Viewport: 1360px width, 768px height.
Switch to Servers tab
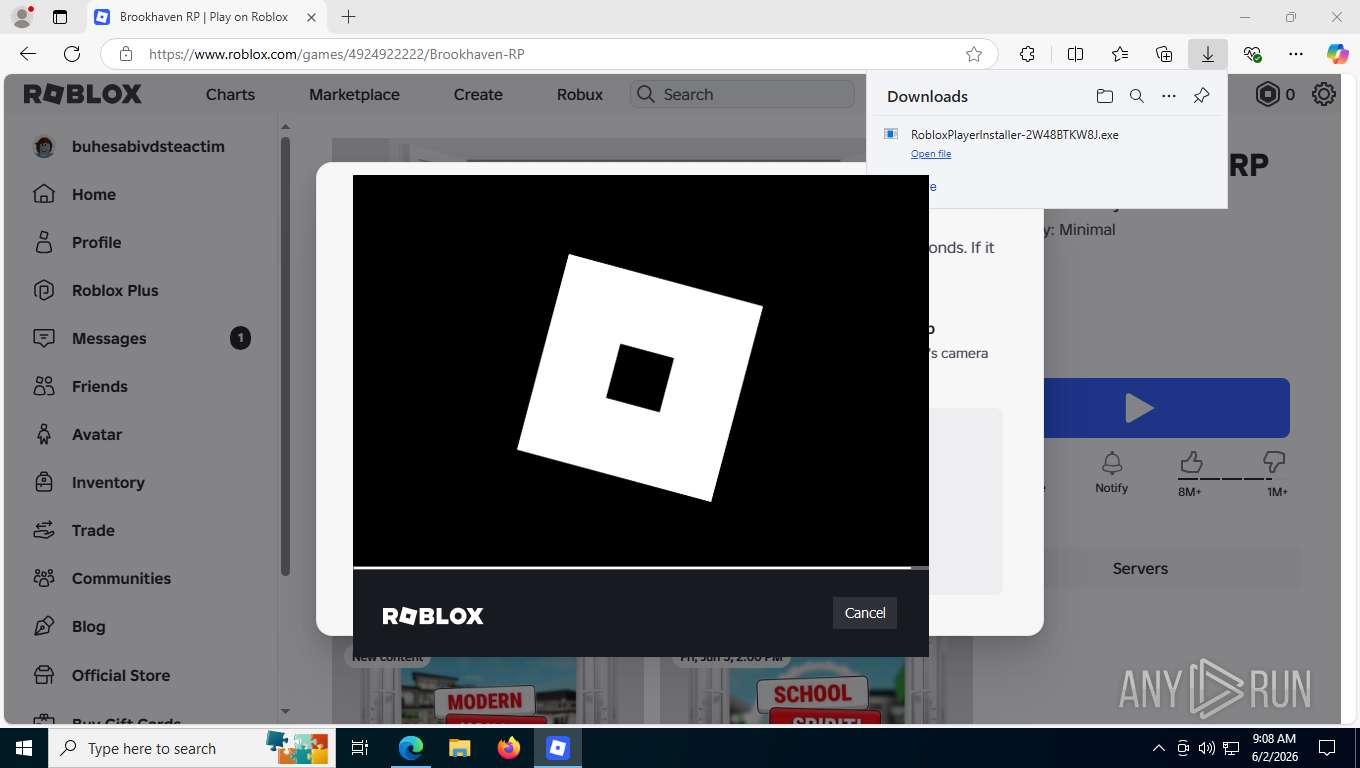coord(1140,568)
